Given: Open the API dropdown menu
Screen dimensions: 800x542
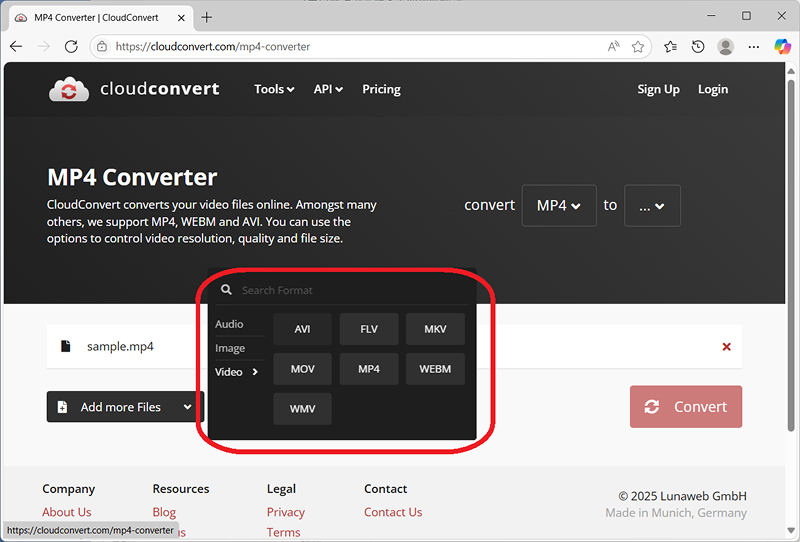Looking at the screenshot, I should [x=328, y=89].
